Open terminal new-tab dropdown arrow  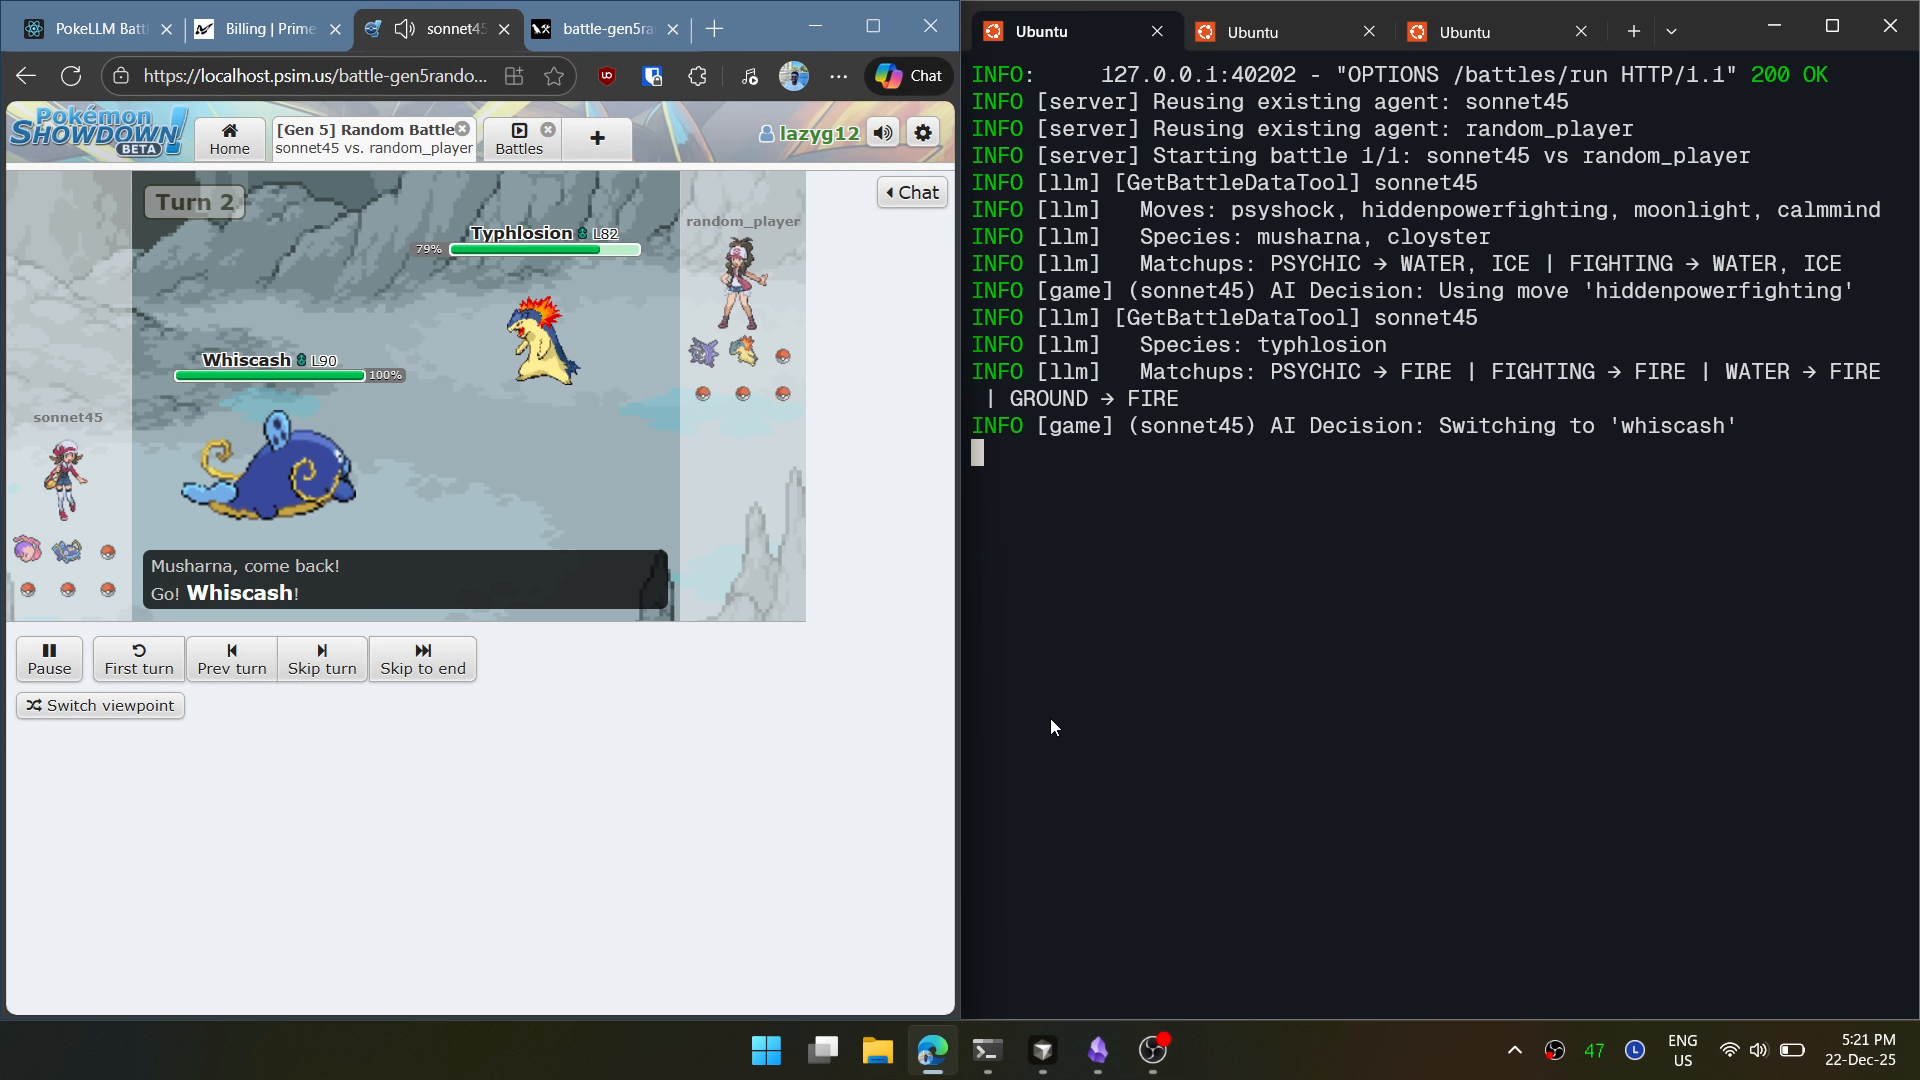(x=1671, y=32)
